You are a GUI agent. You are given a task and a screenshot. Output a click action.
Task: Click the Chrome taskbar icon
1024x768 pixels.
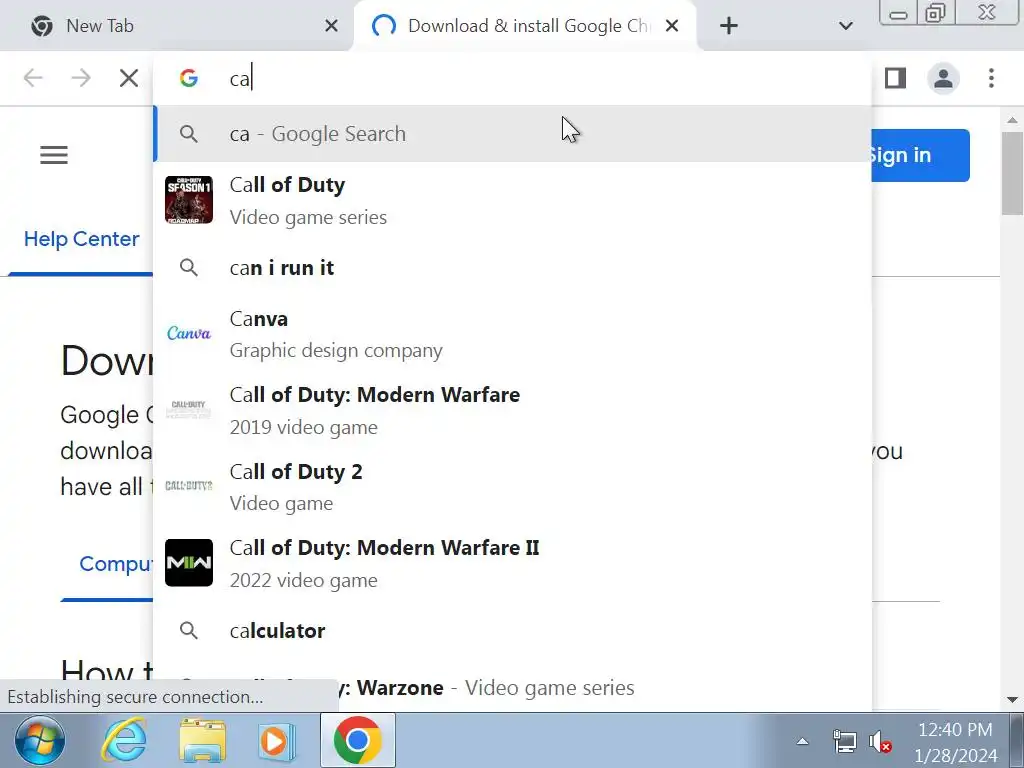[x=357, y=741]
